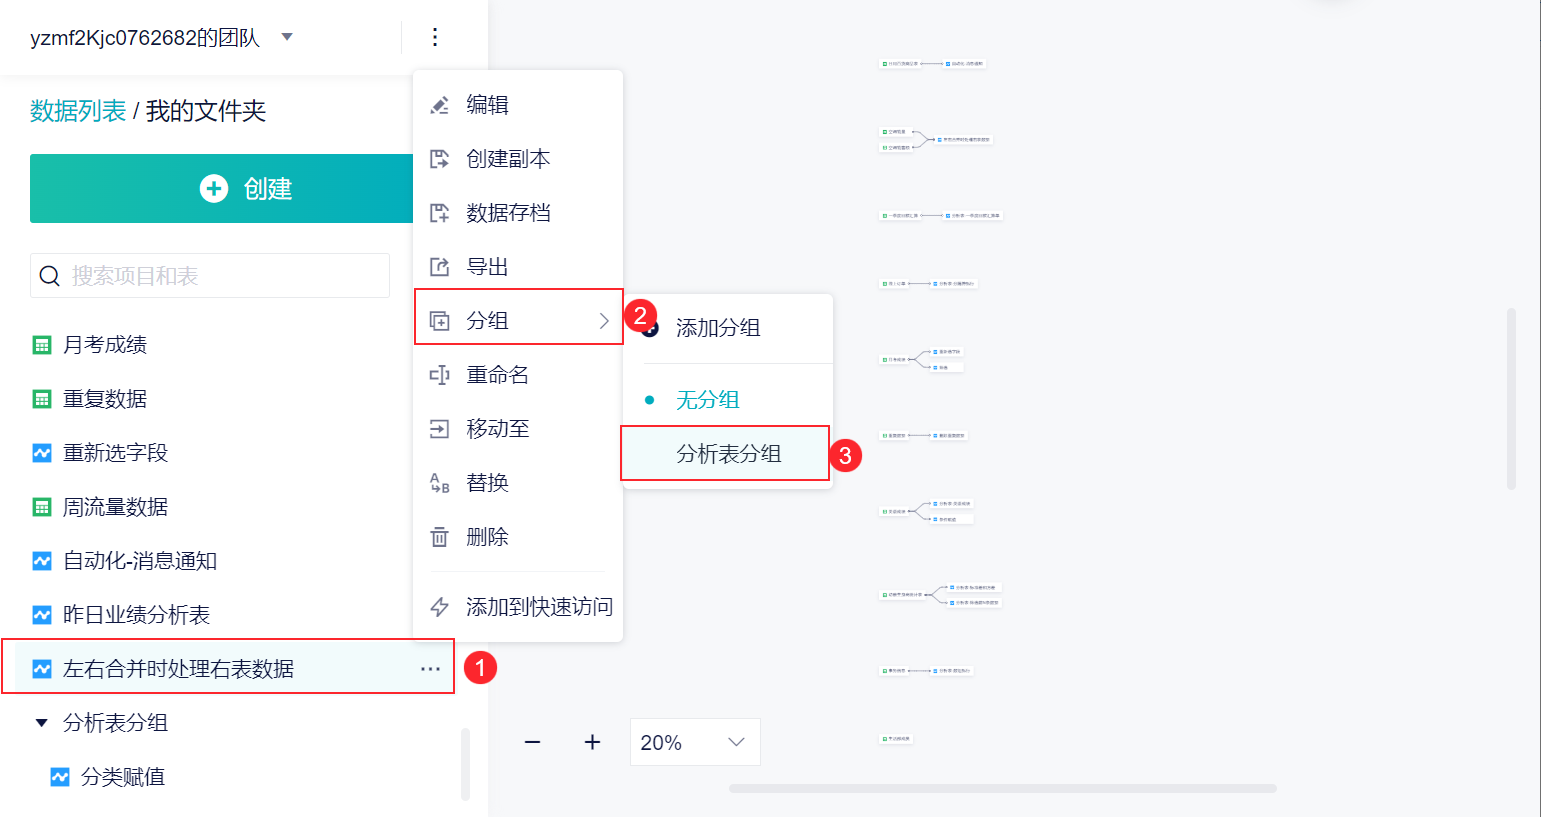Select the 无分组 option

(x=707, y=400)
